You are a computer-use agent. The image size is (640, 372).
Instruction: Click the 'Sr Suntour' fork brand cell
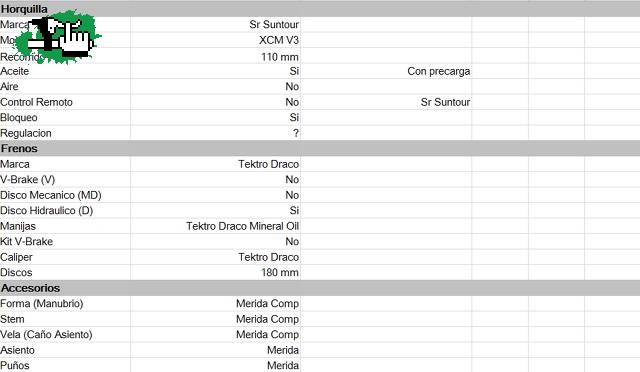point(216,25)
